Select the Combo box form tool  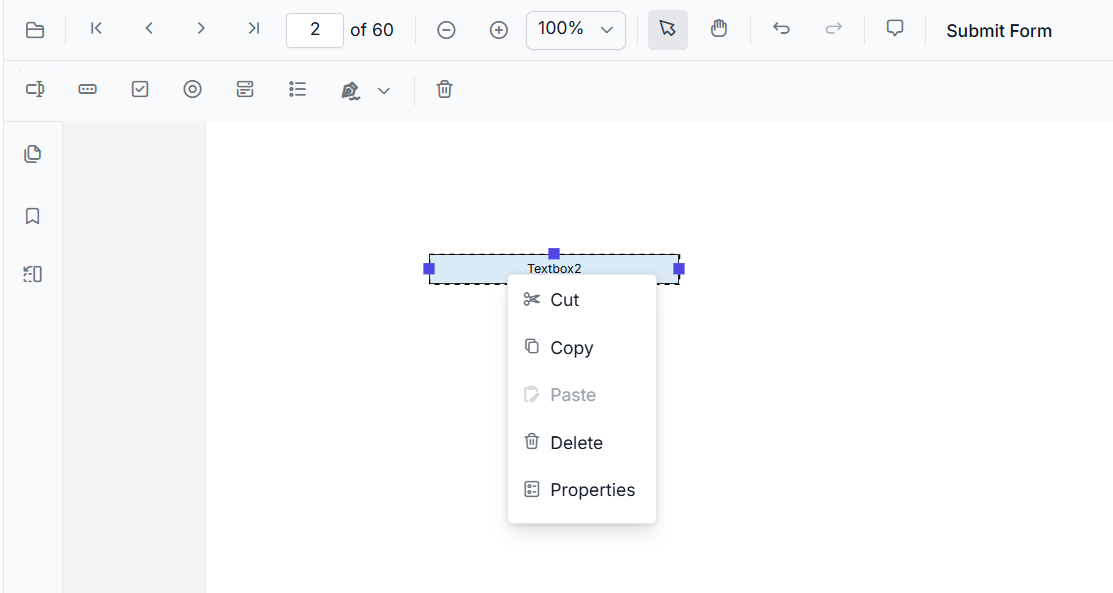pyautogui.click(x=245, y=89)
